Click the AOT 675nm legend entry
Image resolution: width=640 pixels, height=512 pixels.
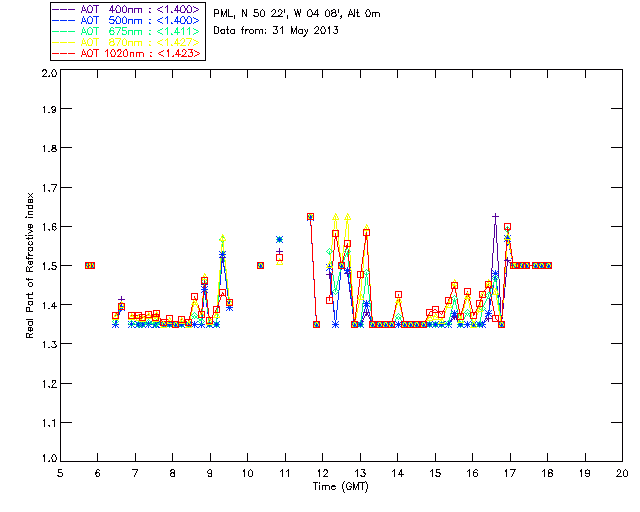pyautogui.click(x=127, y=31)
